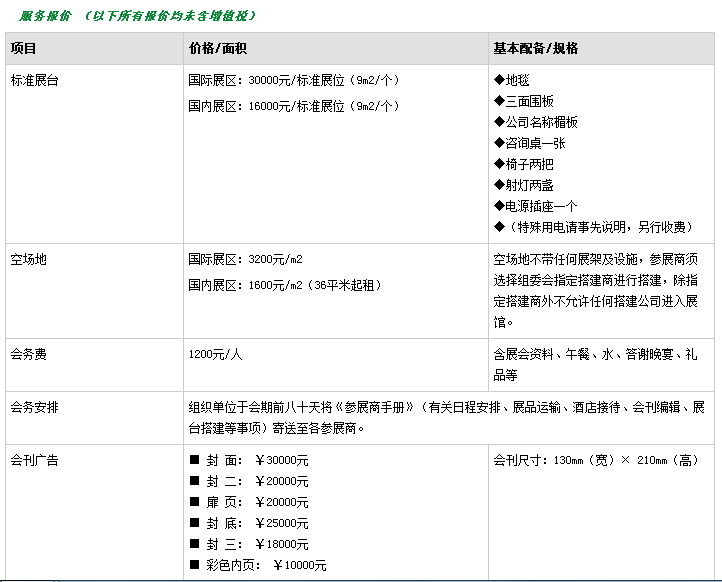Click the diamond bullet beside 地毯
This screenshot has width=722, height=582.
(x=499, y=80)
